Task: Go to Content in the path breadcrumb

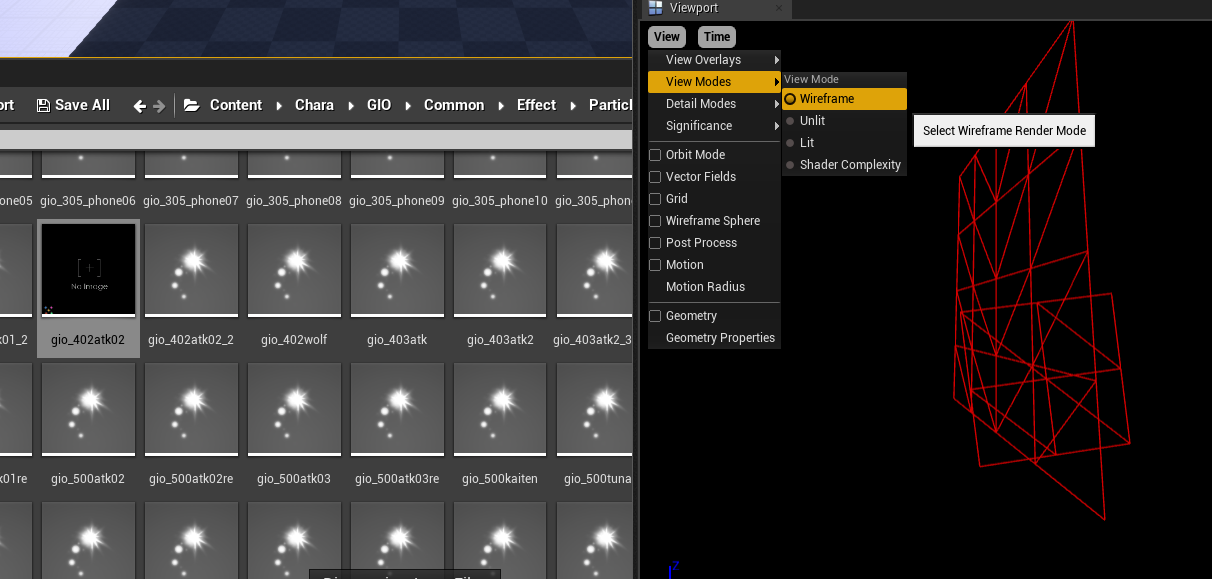Action: (x=236, y=105)
